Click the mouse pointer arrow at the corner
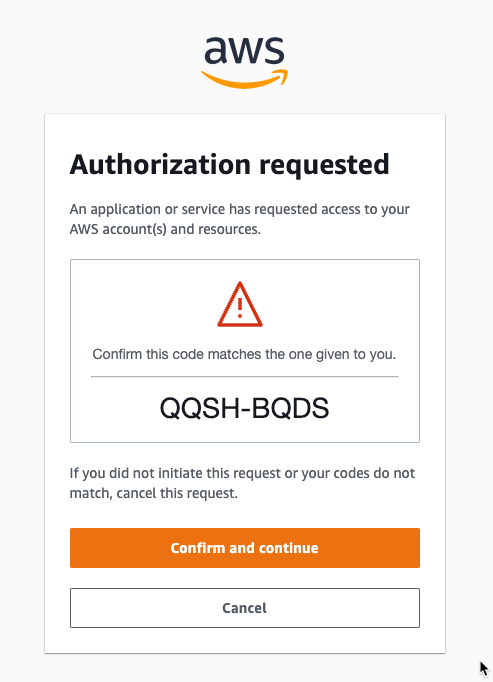This screenshot has width=493, height=682. 484,668
